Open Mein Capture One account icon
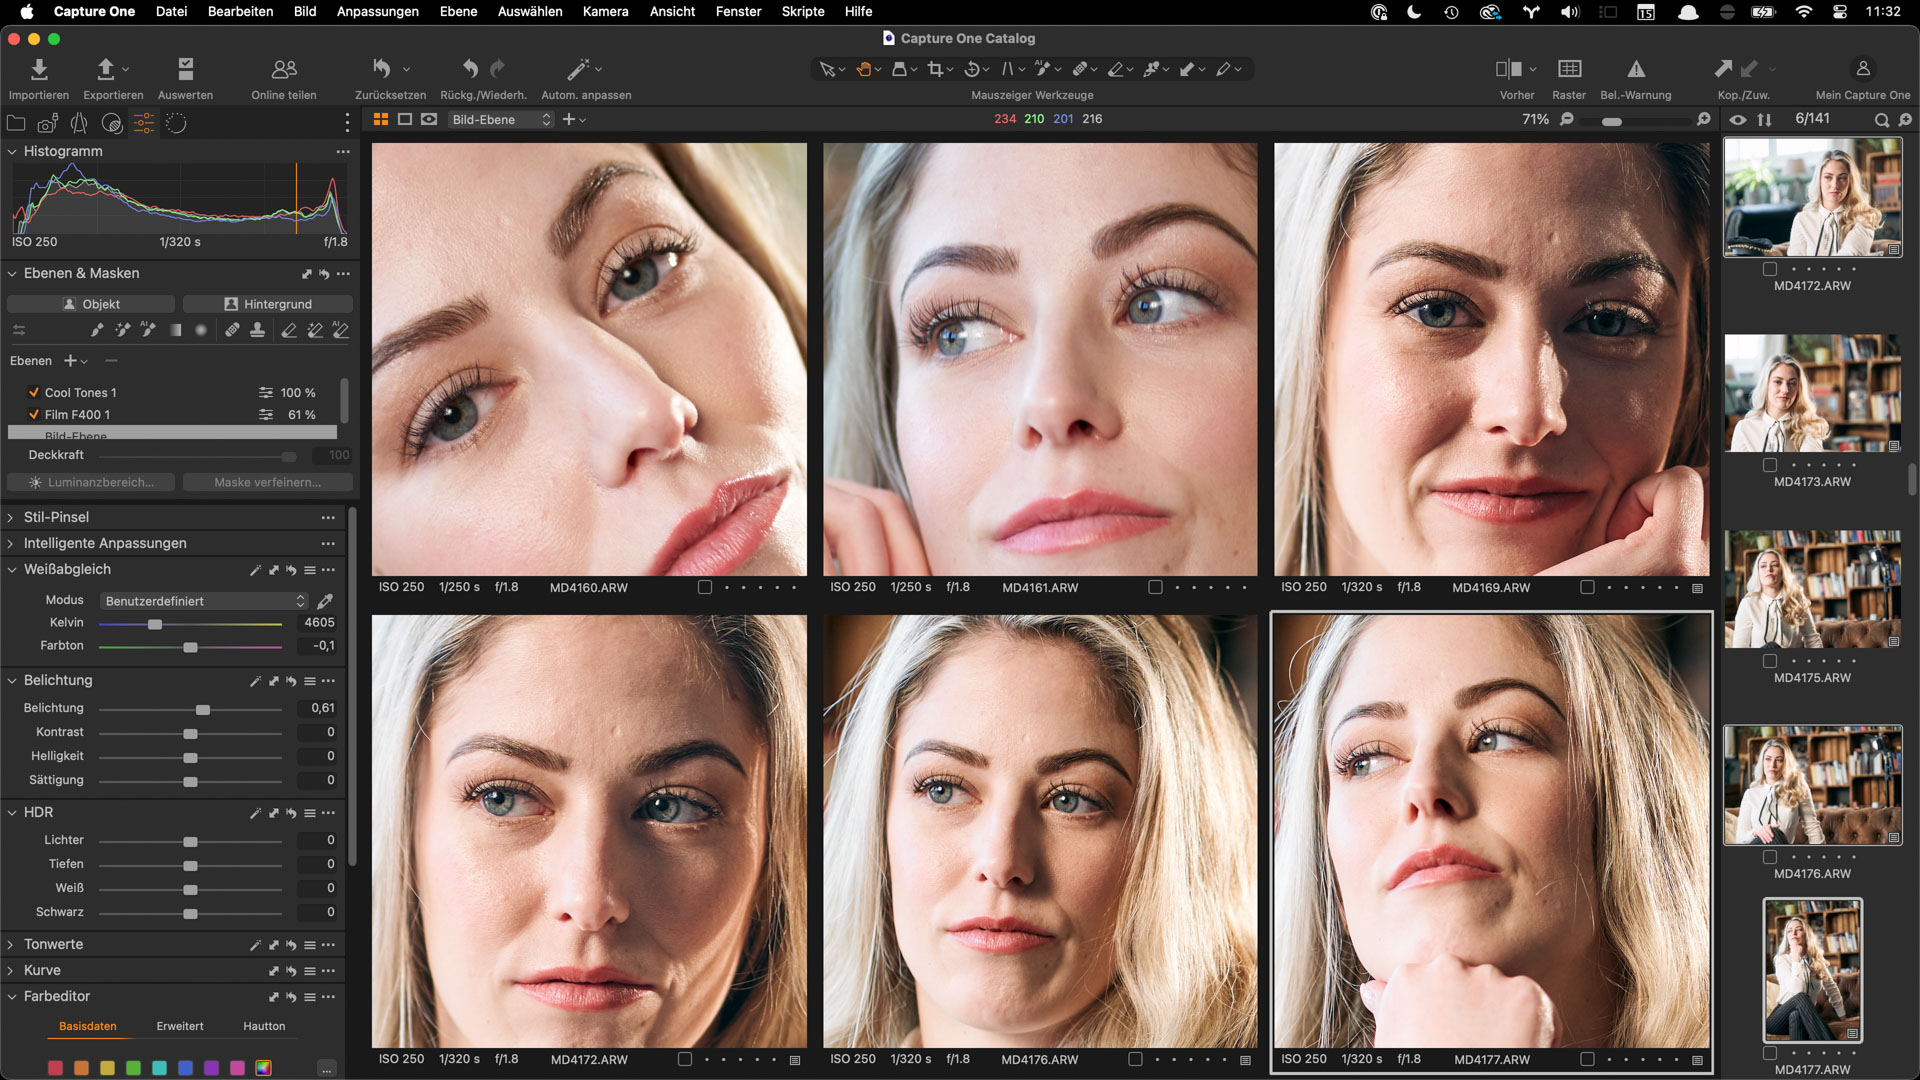Screen dimensions: 1920x1080 [1862, 69]
